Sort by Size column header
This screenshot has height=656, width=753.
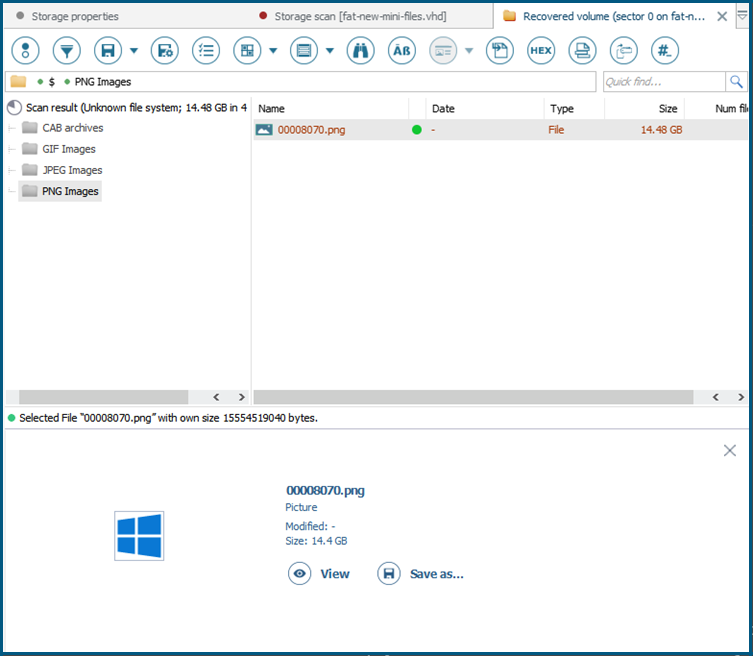tap(668, 109)
